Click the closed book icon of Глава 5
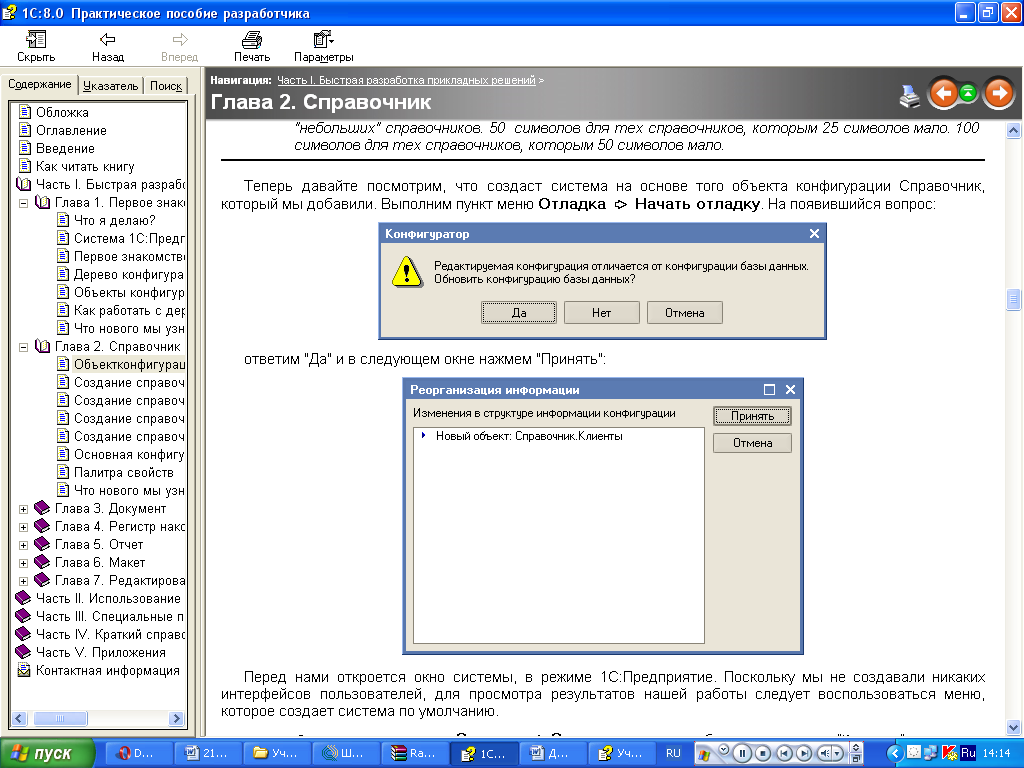Screen dimensions: 1024x768 click(x=42, y=543)
